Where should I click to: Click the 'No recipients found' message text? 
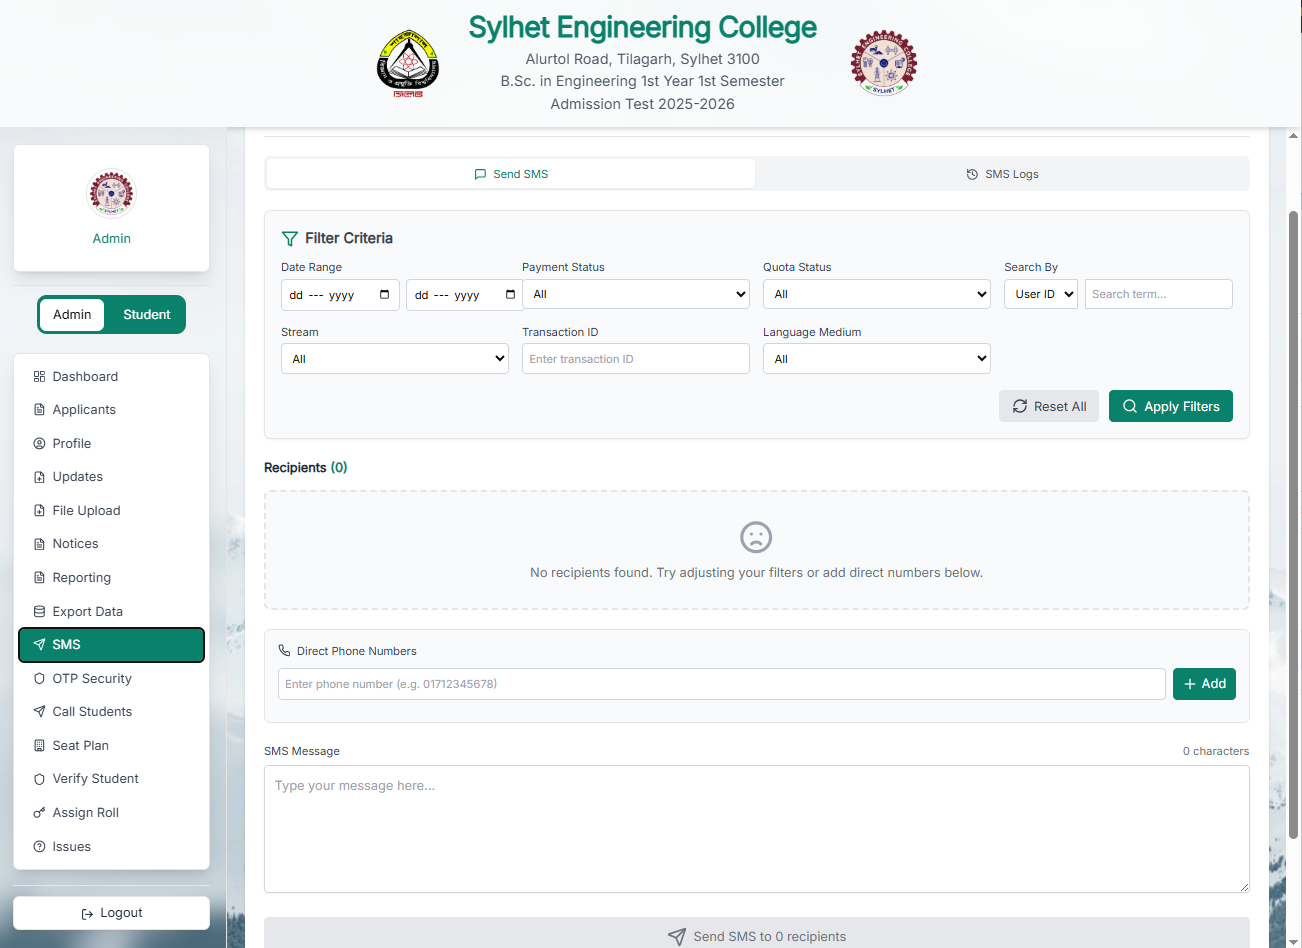tap(756, 573)
